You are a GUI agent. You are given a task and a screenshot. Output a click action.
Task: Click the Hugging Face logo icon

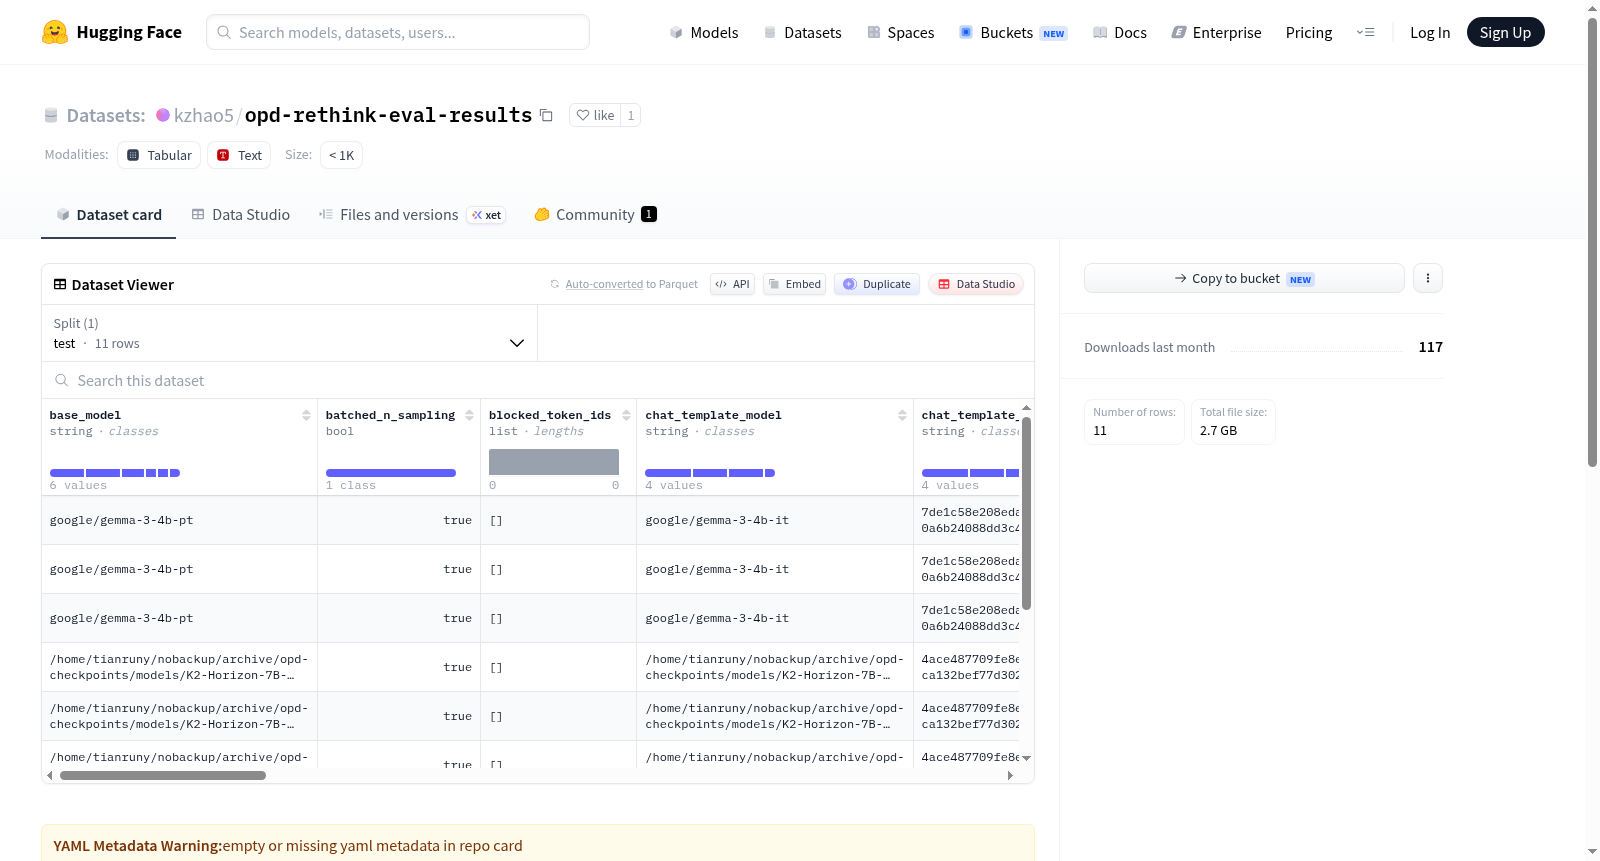(55, 32)
